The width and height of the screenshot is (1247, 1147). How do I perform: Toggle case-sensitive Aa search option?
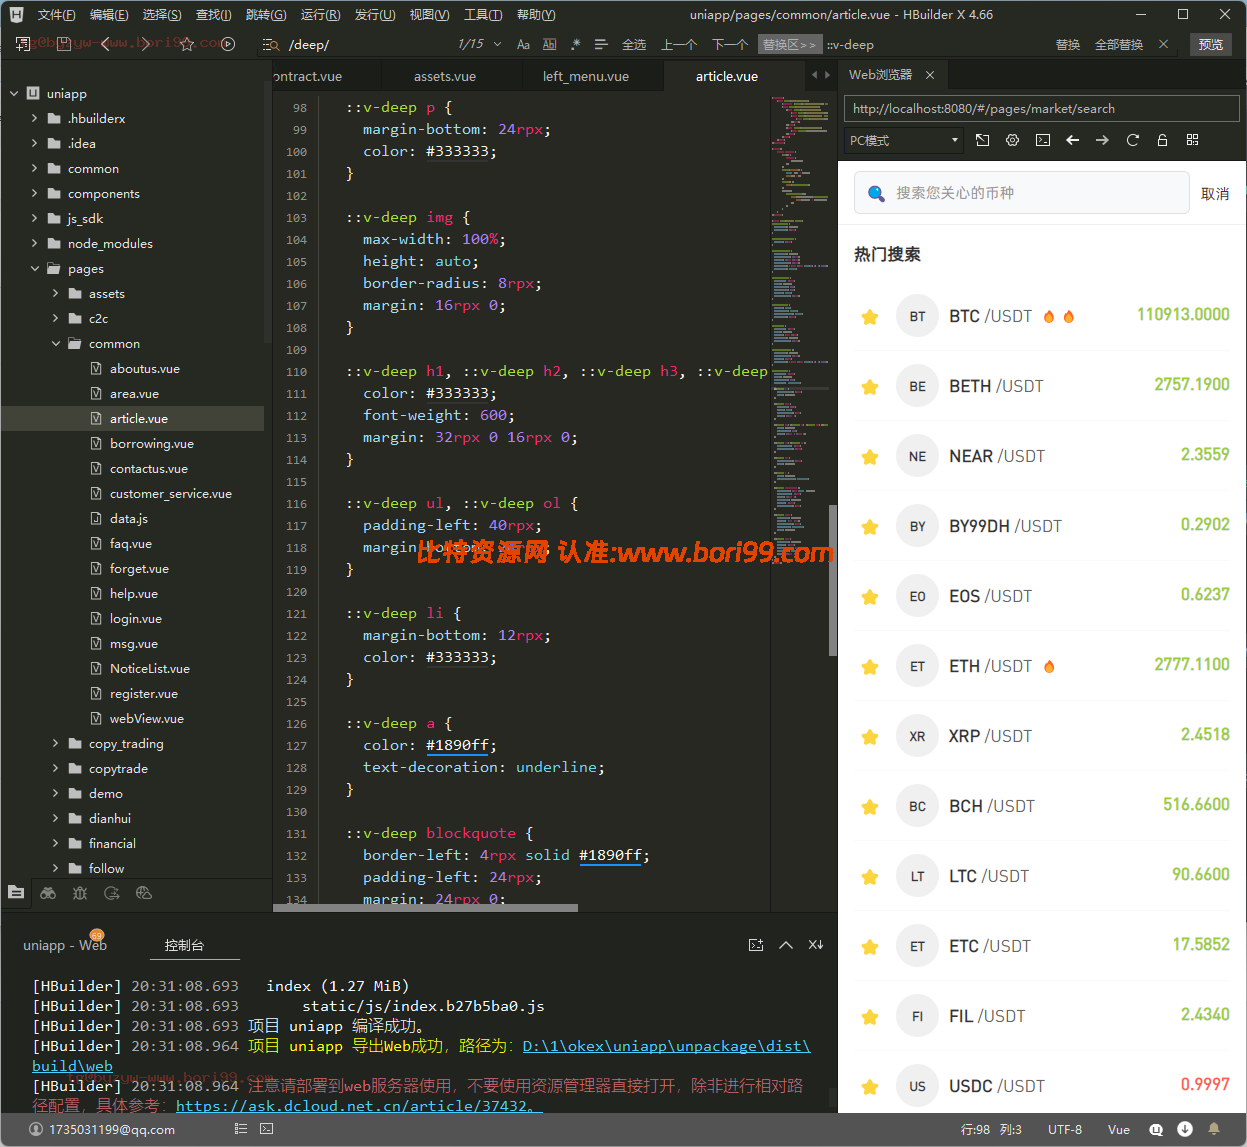(523, 44)
